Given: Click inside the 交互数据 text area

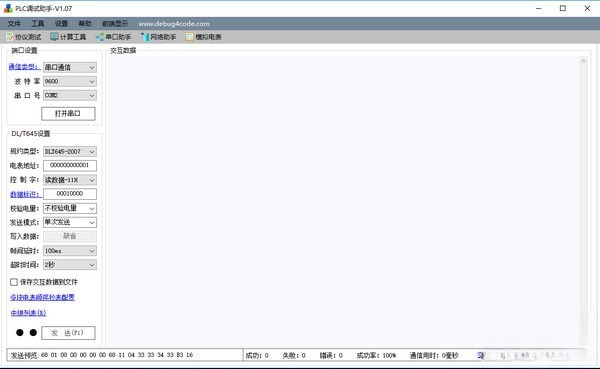Looking at the screenshot, I should [x=343, y=201].
